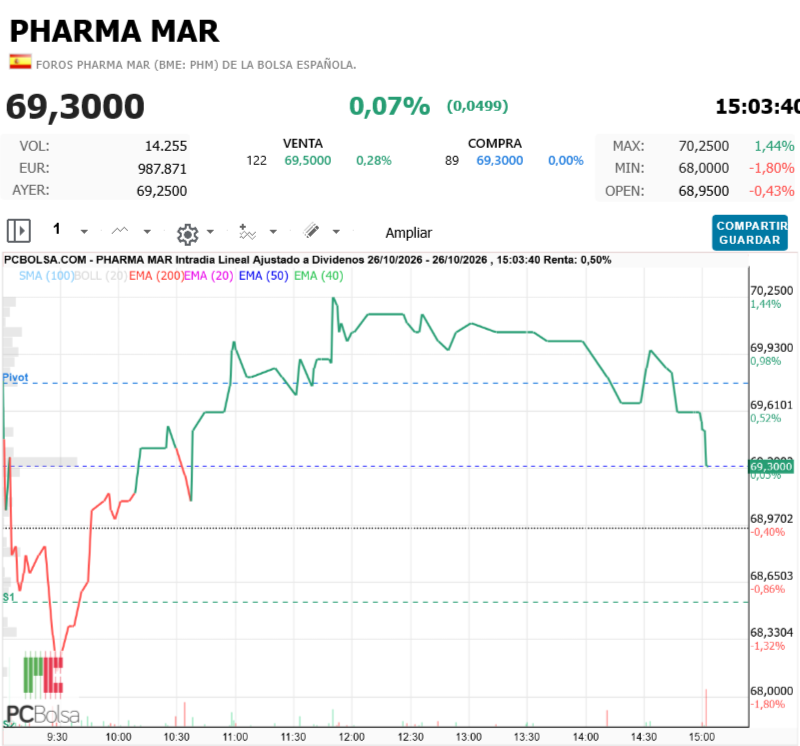Click the 68,6503 price axis label
The width and height of the screenshot is (800, 746).
coord(771,576)
